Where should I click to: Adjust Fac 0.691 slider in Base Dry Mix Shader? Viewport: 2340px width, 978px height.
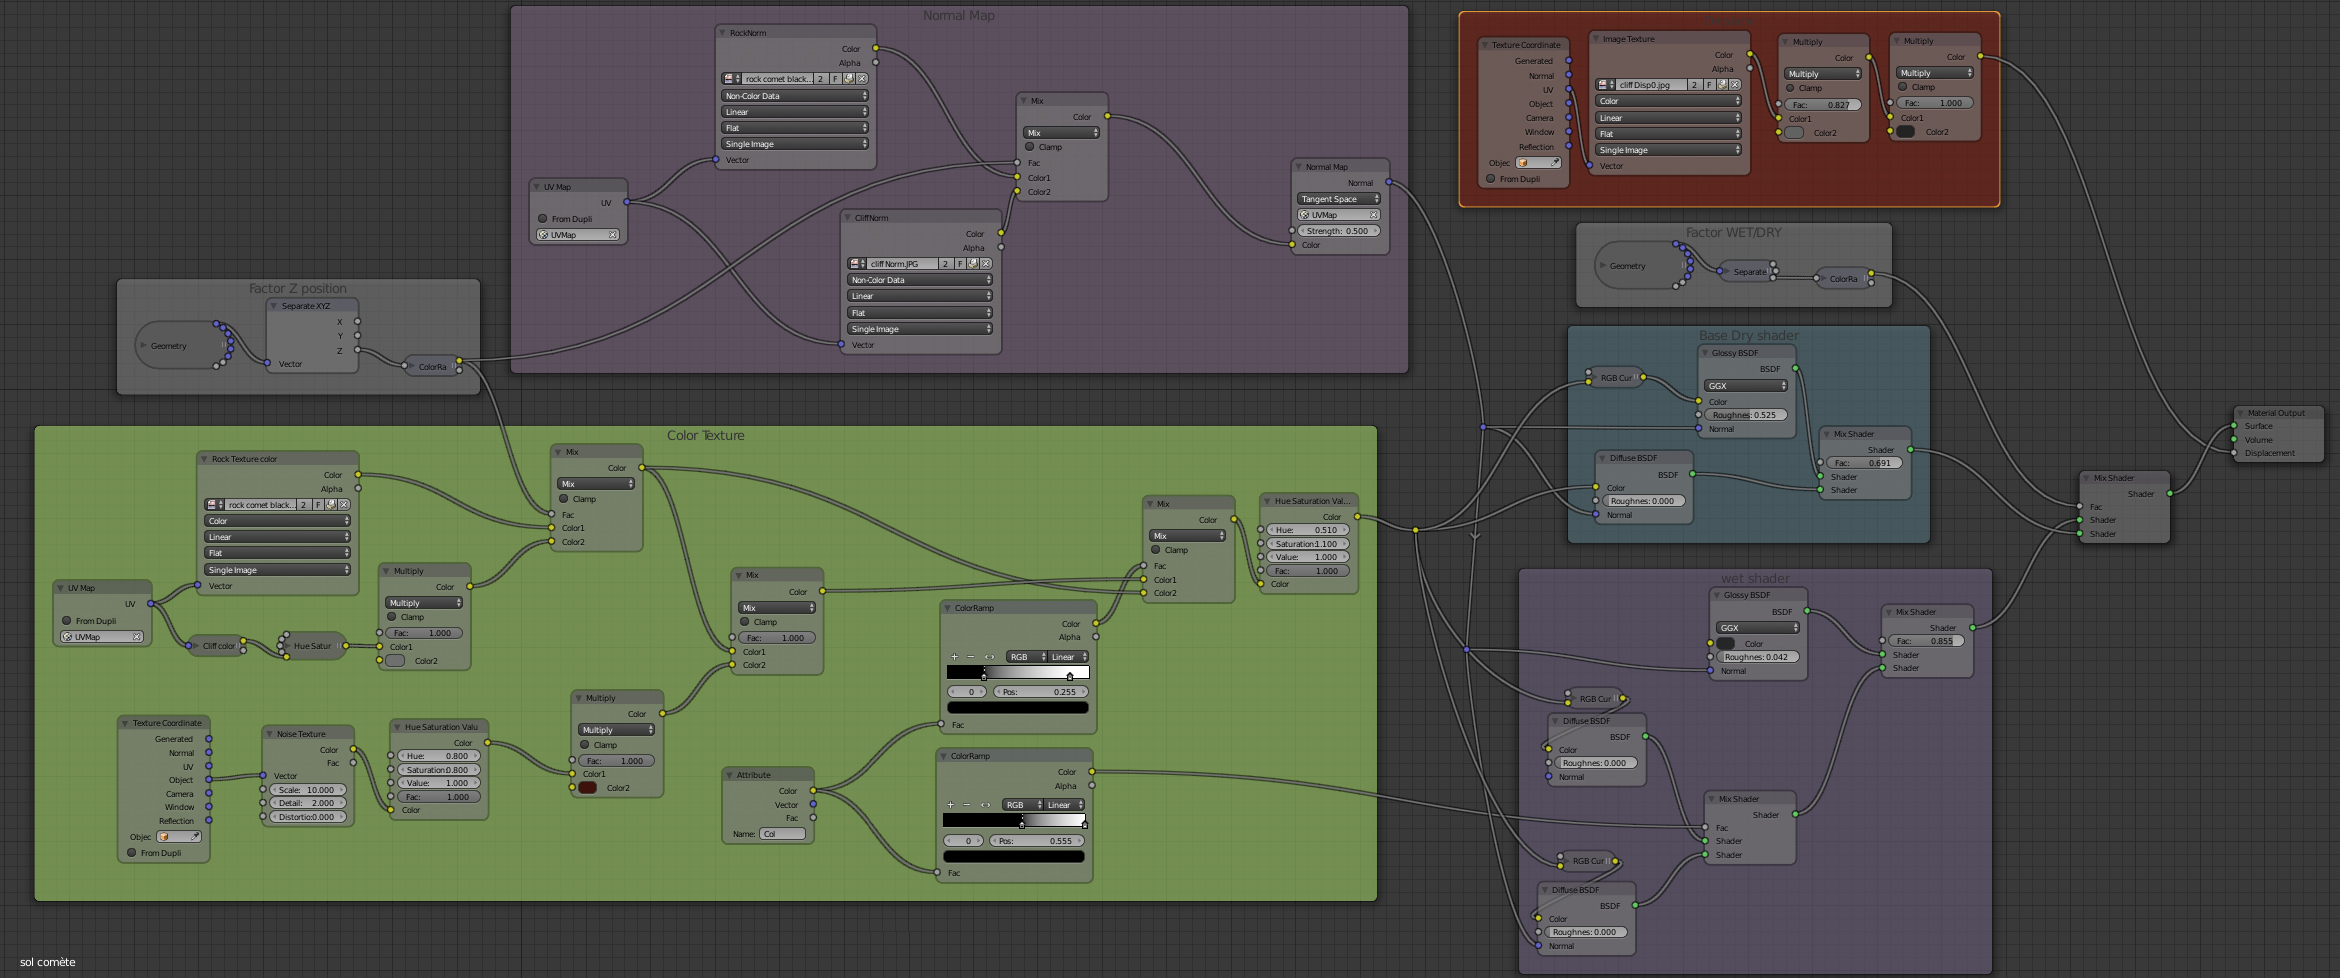pos(1865,463)
